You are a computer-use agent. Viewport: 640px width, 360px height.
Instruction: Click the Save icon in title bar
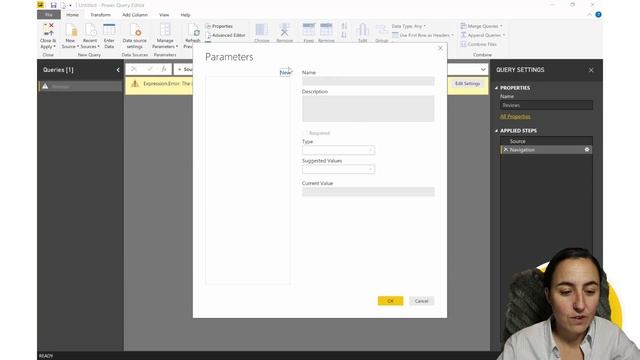tap(53, 5)
